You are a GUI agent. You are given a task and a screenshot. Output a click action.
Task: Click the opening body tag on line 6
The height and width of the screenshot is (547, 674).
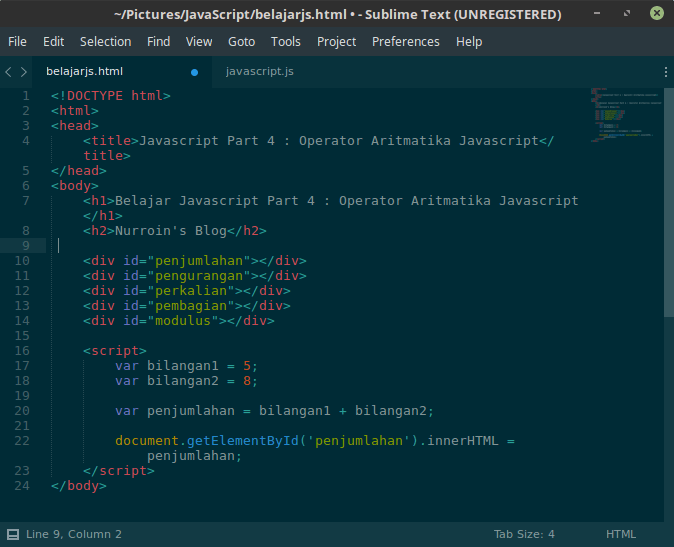coord(75,186)
